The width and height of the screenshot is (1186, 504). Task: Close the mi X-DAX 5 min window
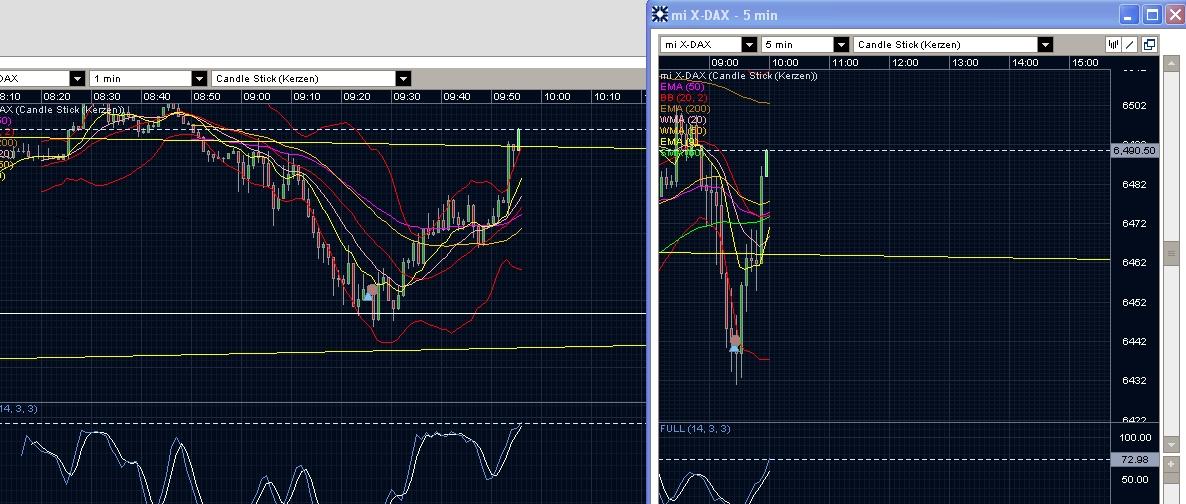(x=1173, y=14)
